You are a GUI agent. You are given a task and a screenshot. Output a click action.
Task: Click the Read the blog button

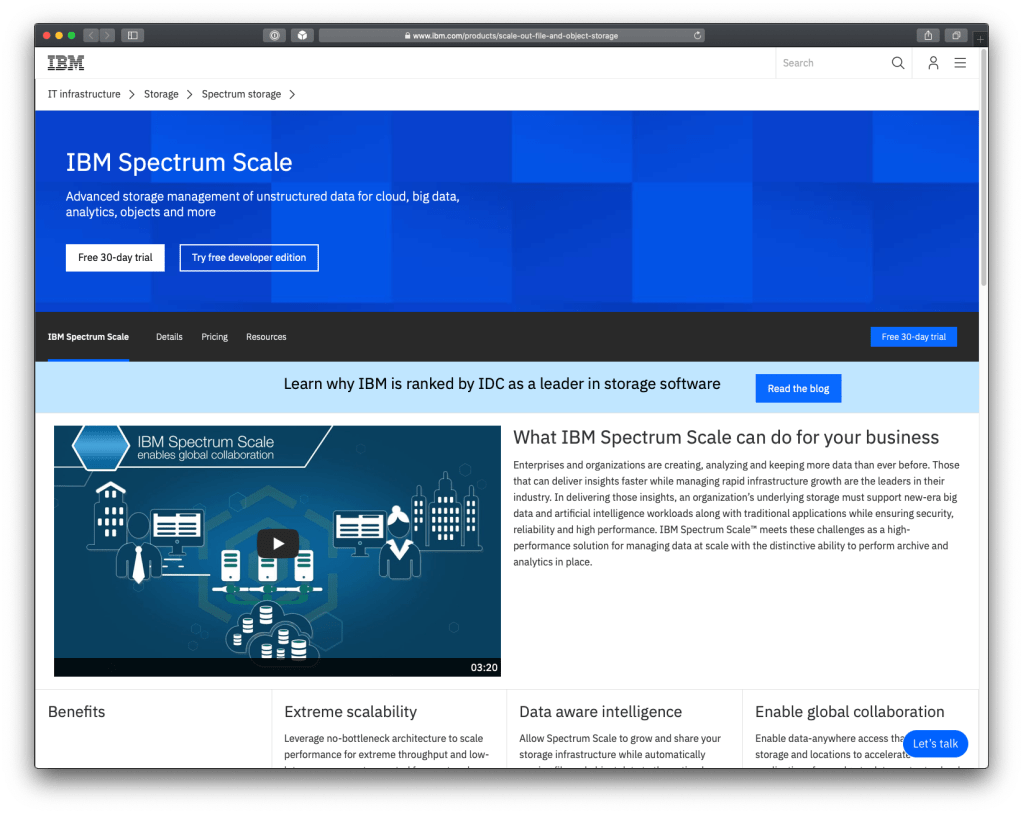pos(798,389)
